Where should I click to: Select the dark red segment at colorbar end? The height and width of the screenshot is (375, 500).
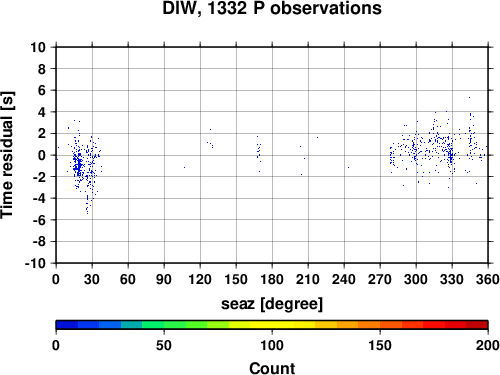click(477, 325)
